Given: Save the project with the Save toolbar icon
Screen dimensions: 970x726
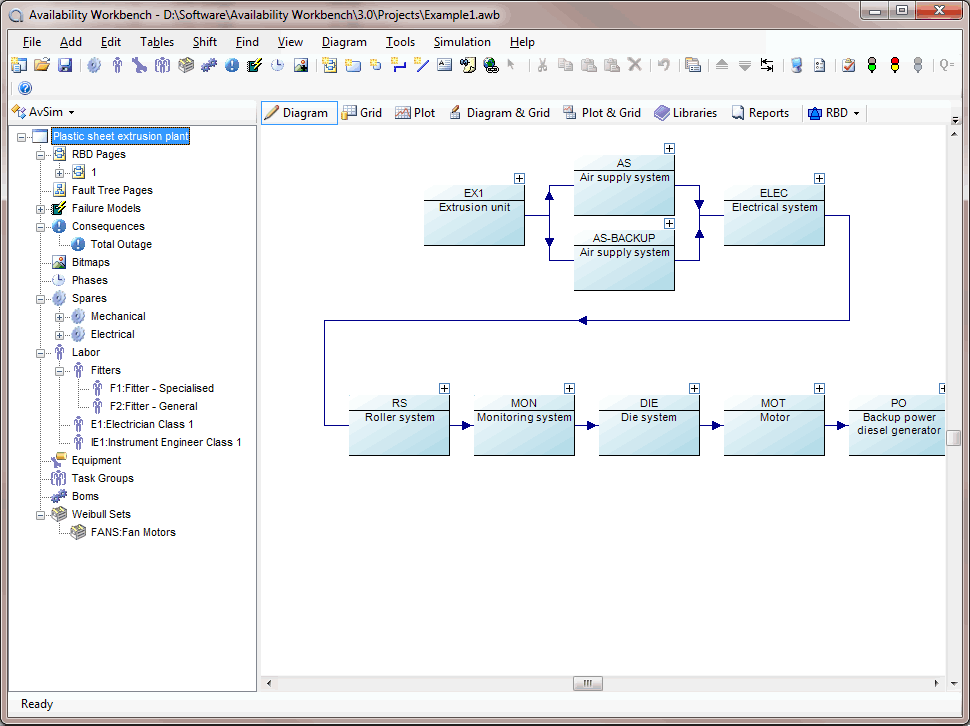Looking at the screenshot, I should tap(64, 64).
